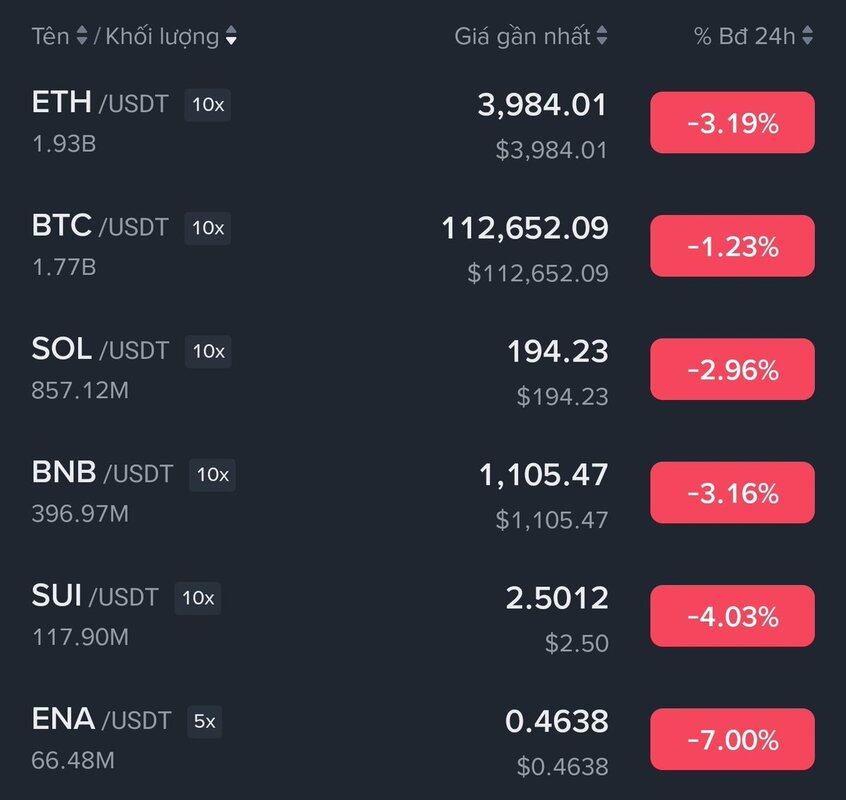Click BTC -1.23% change button
This screenshot has height=800, width=846.
click(732, 246)
